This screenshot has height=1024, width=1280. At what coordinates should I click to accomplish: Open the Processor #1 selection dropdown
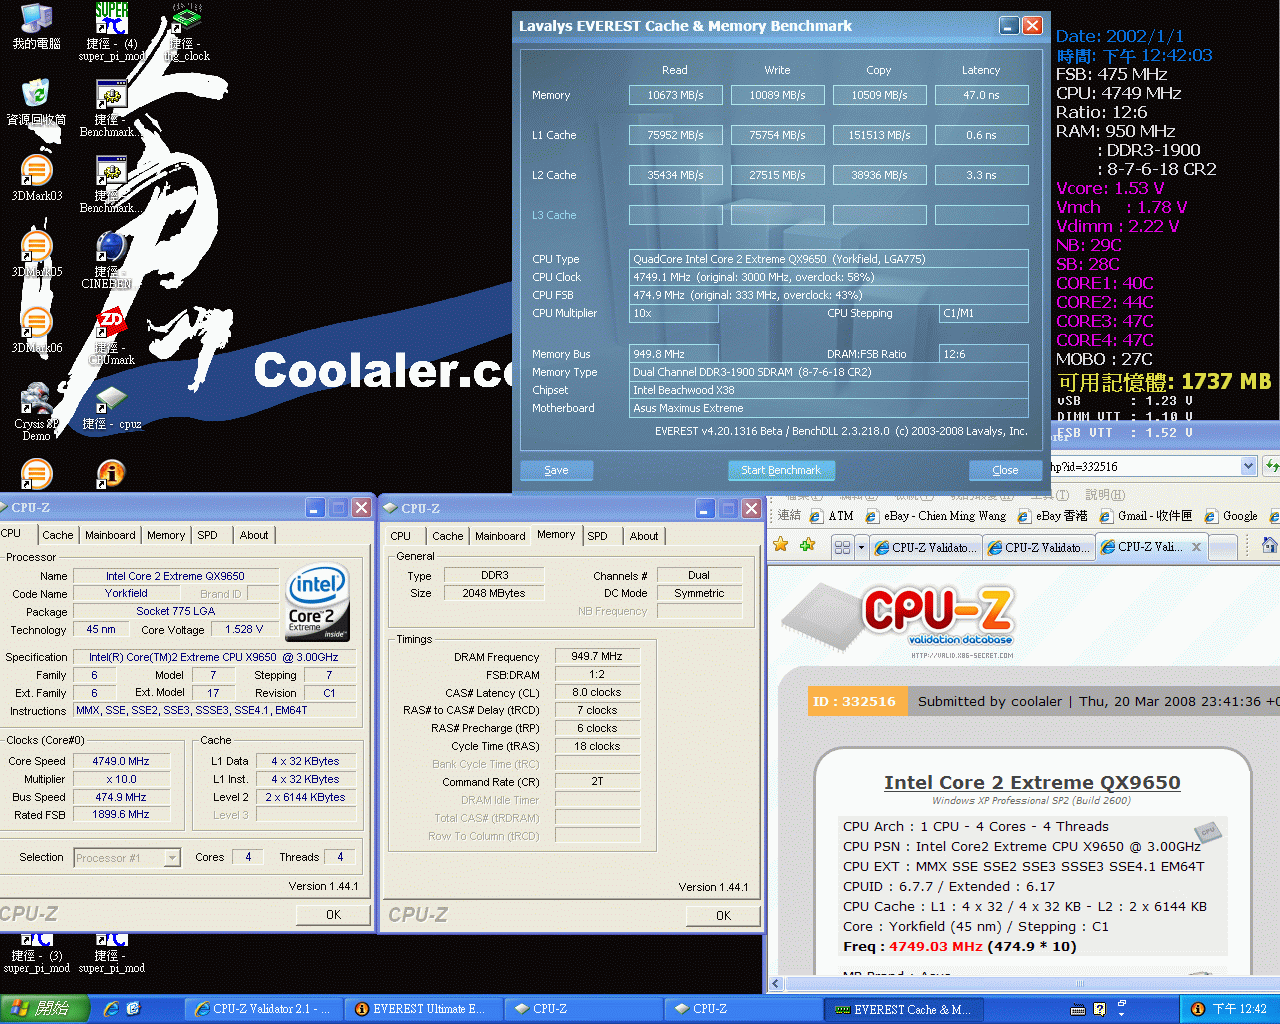172,857
